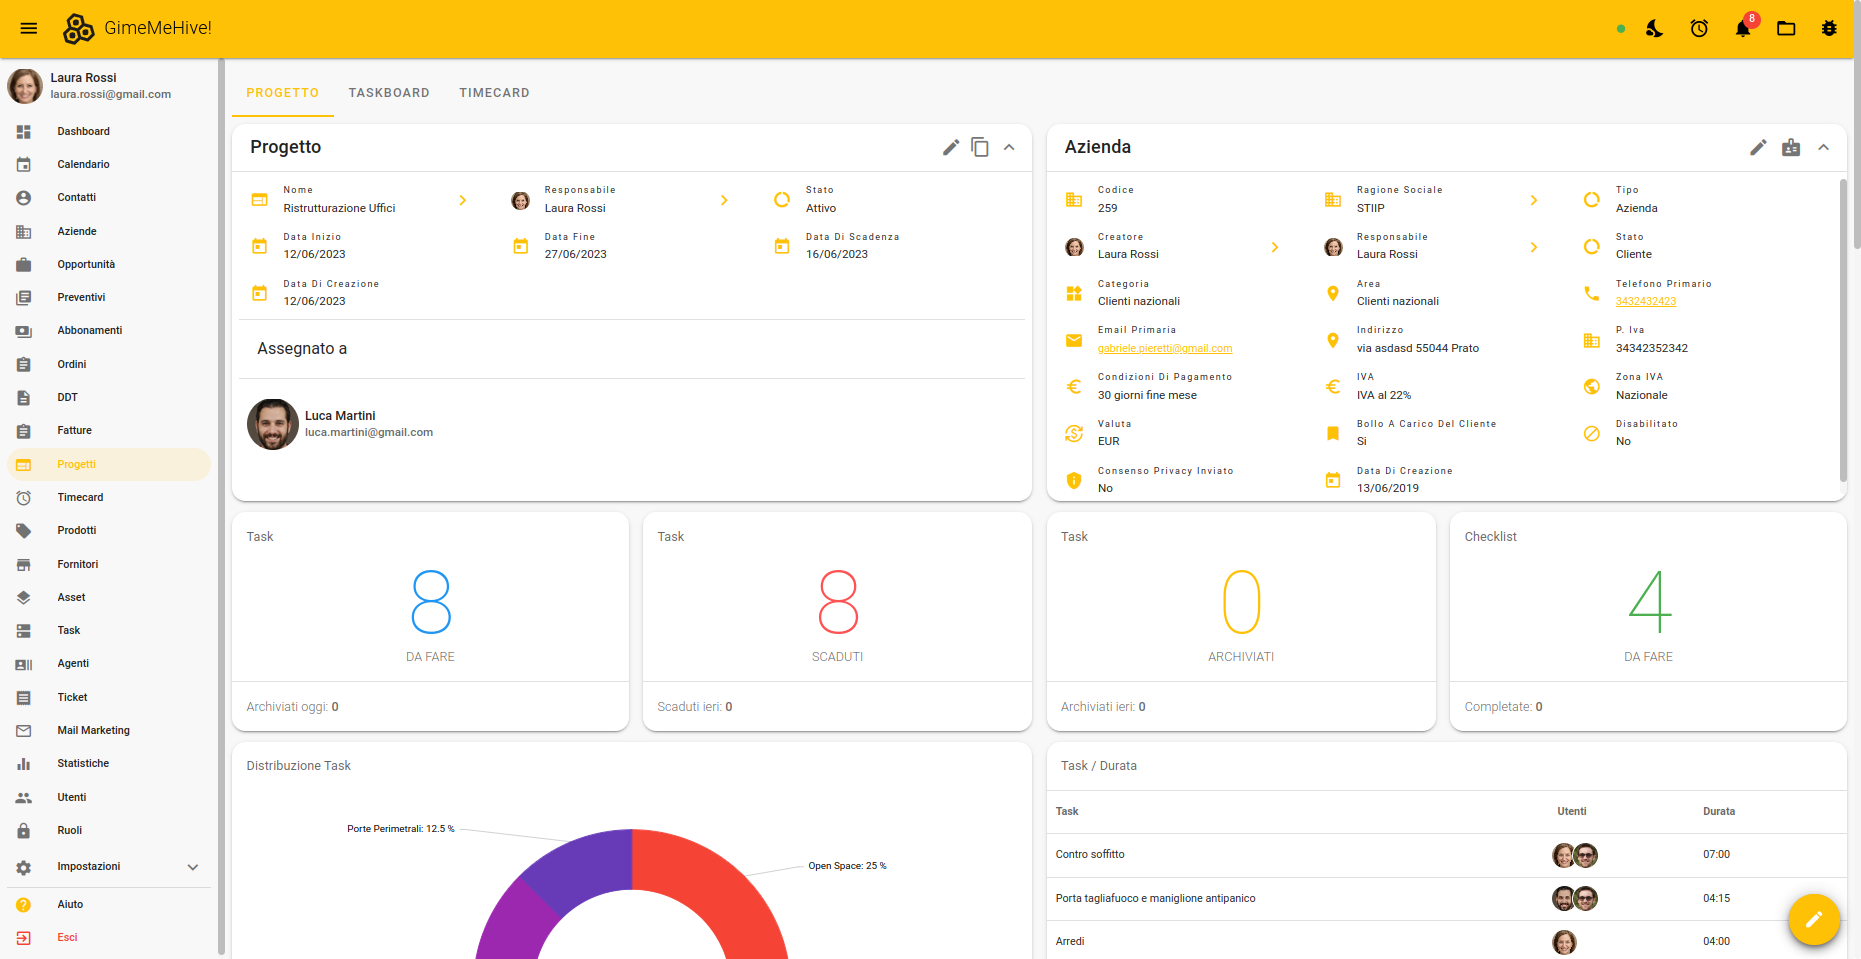
Task: Switch to the Progetto tab
Action: coord(283,93)
